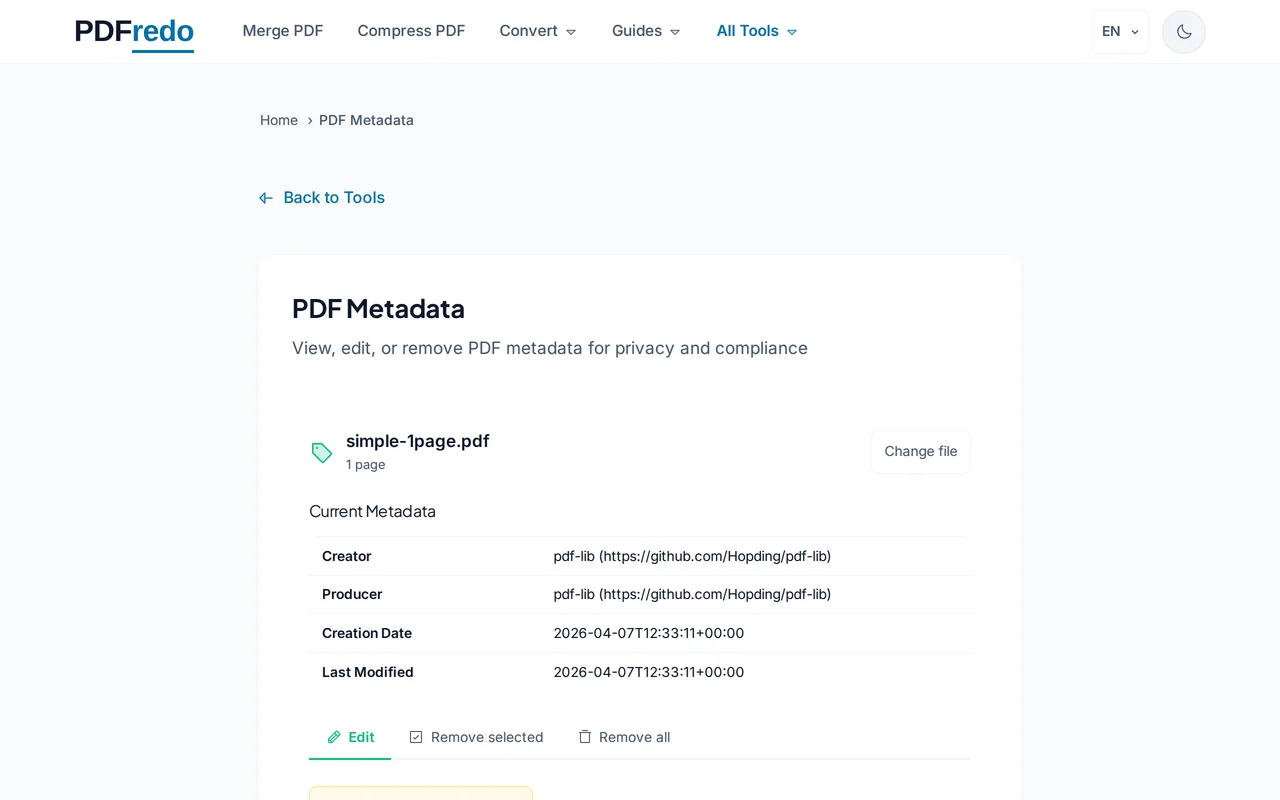Select the Creator metadata row

640,556
